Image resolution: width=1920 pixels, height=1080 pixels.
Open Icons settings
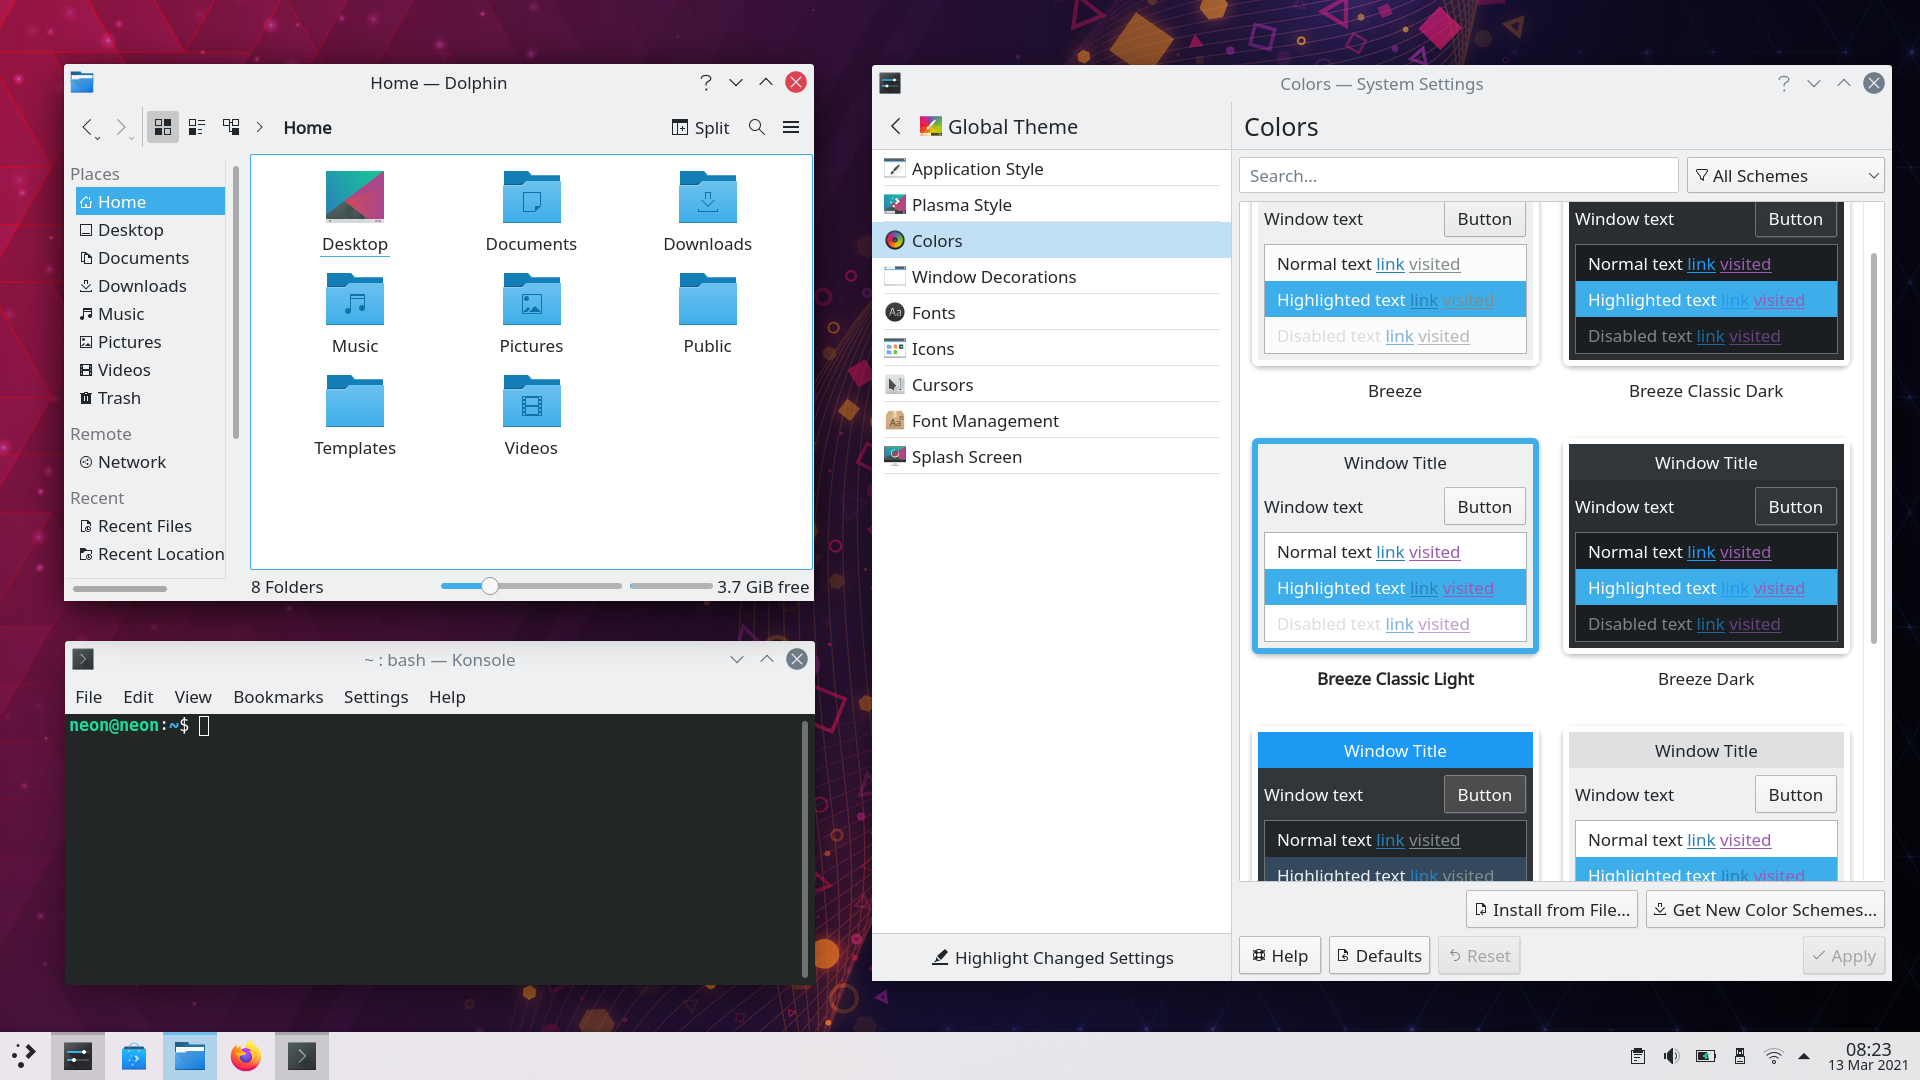pos(1051,349)
